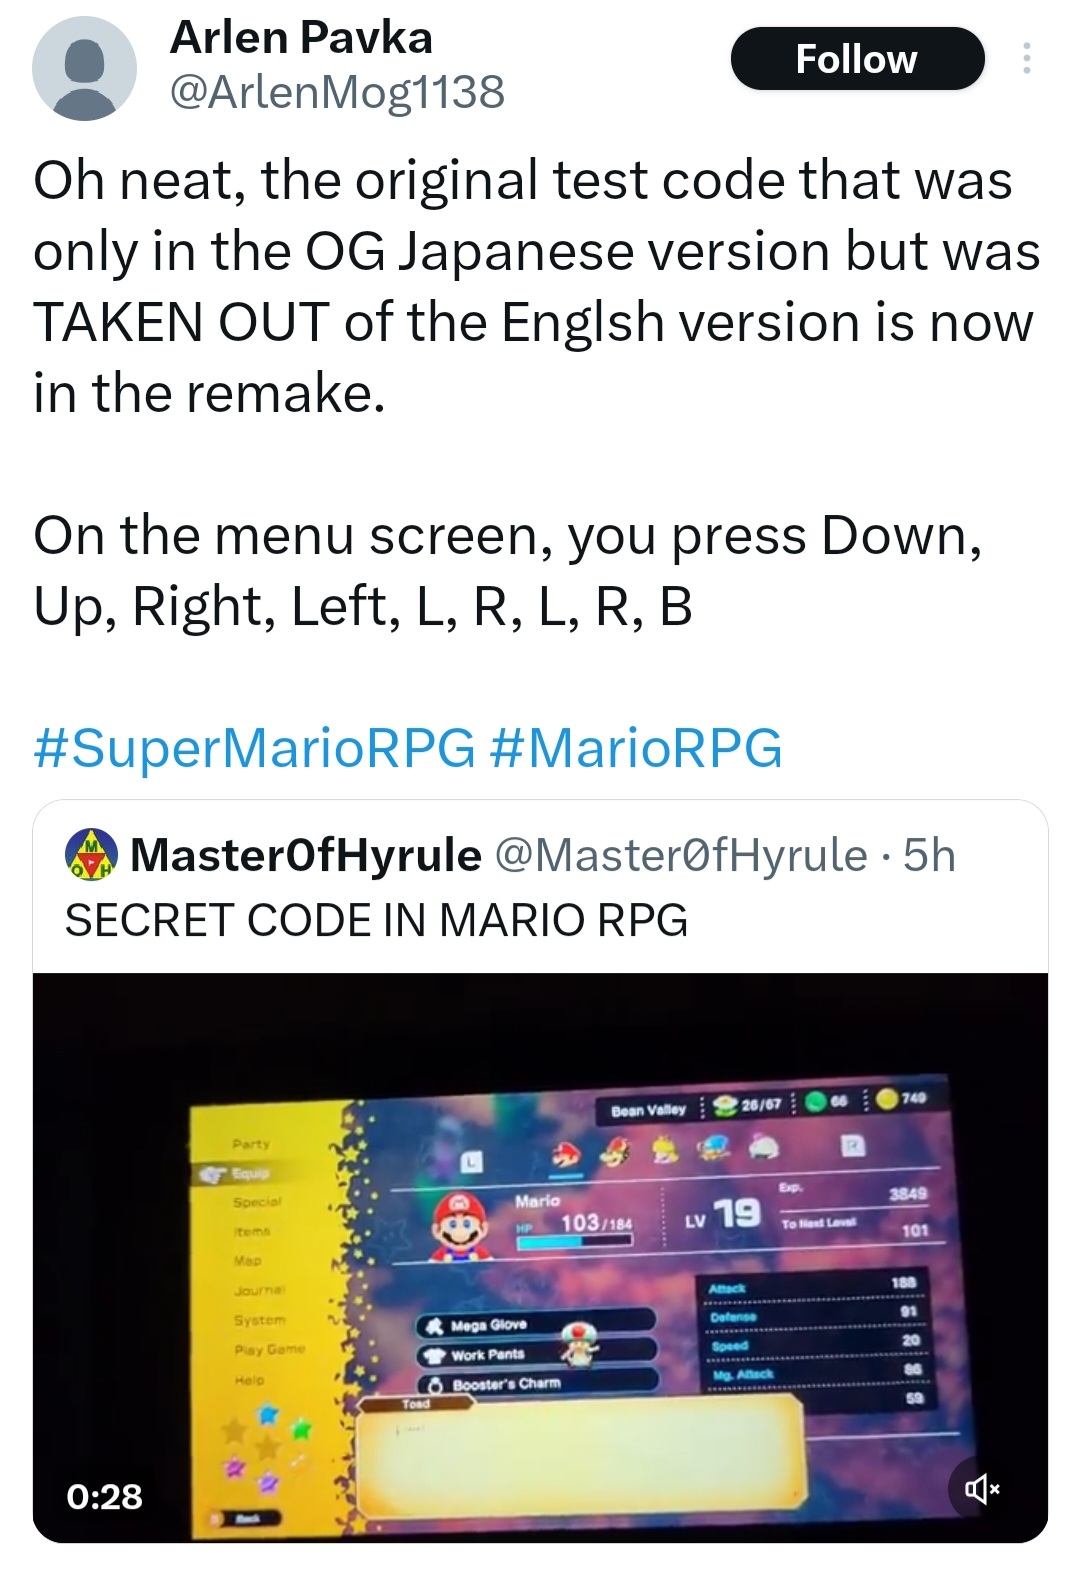Play the quoted Mario RPG video
This screenshot has height=1581, width=1075.
coord(540,1257)
